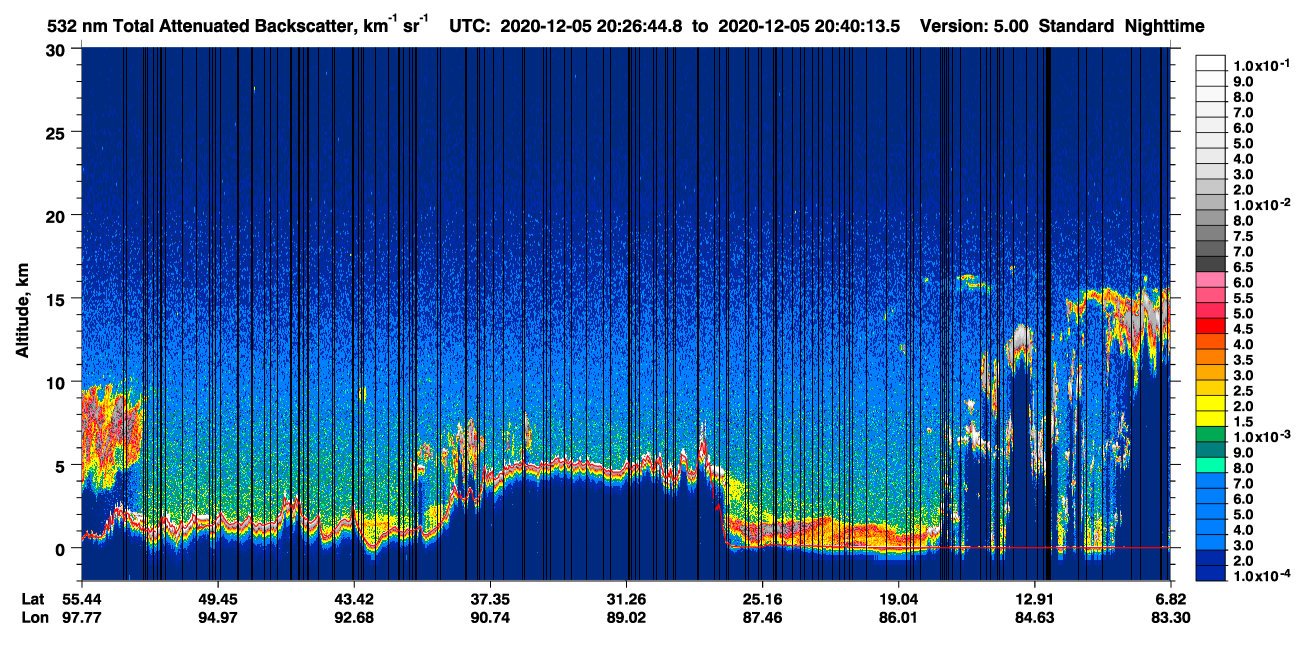Click the latitude value "37.35"
Viewport: 1300px width, 667px height.
tap(490, 599)
